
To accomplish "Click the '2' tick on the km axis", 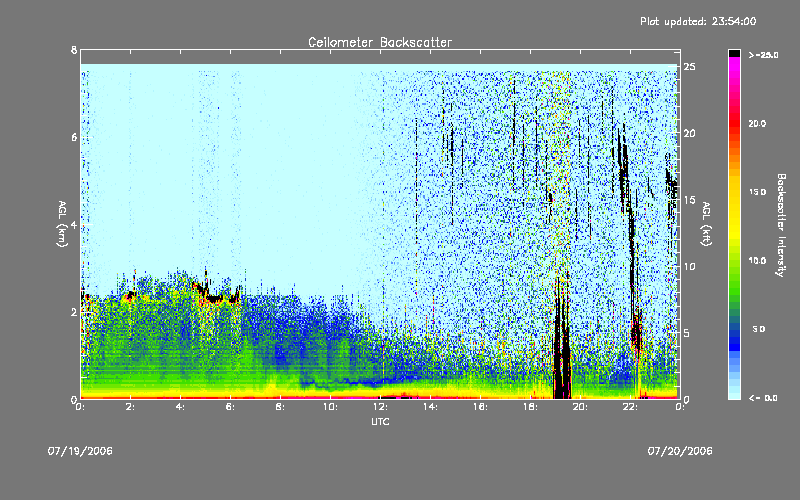I will tap(74, 312).
